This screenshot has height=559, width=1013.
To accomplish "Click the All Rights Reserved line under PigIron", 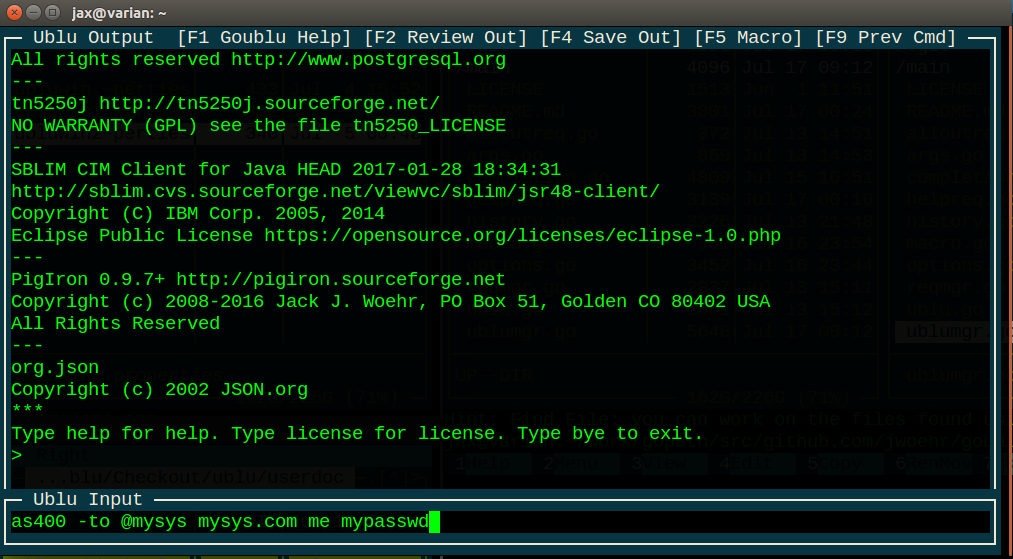I will click(x=116, y=324).
